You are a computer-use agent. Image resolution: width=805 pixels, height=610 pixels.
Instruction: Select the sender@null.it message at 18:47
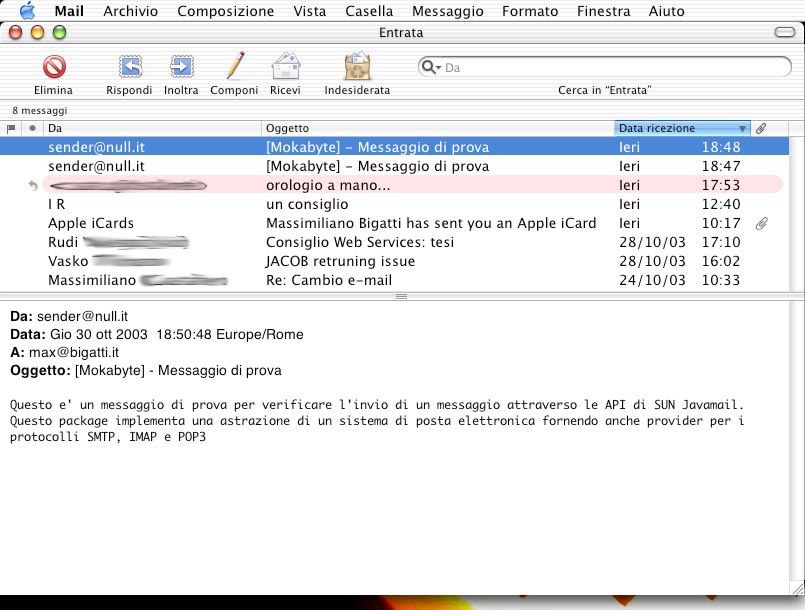pyautogui.click(x=394, y=166)
